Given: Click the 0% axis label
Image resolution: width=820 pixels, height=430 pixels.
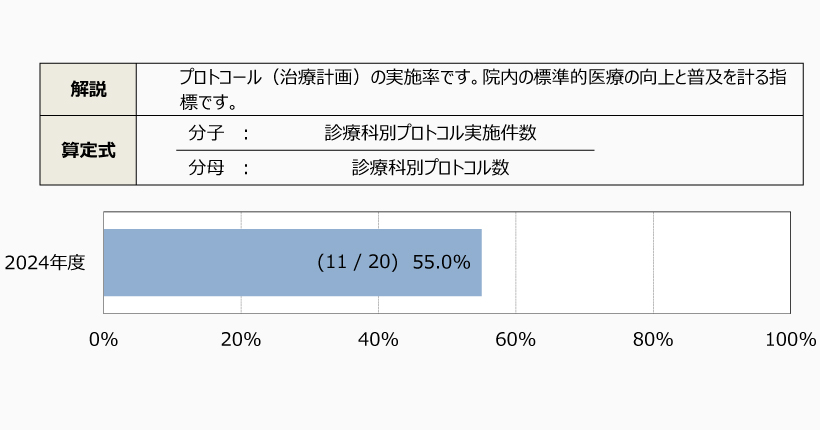Looking at the screenshot, I should (104, 340).
